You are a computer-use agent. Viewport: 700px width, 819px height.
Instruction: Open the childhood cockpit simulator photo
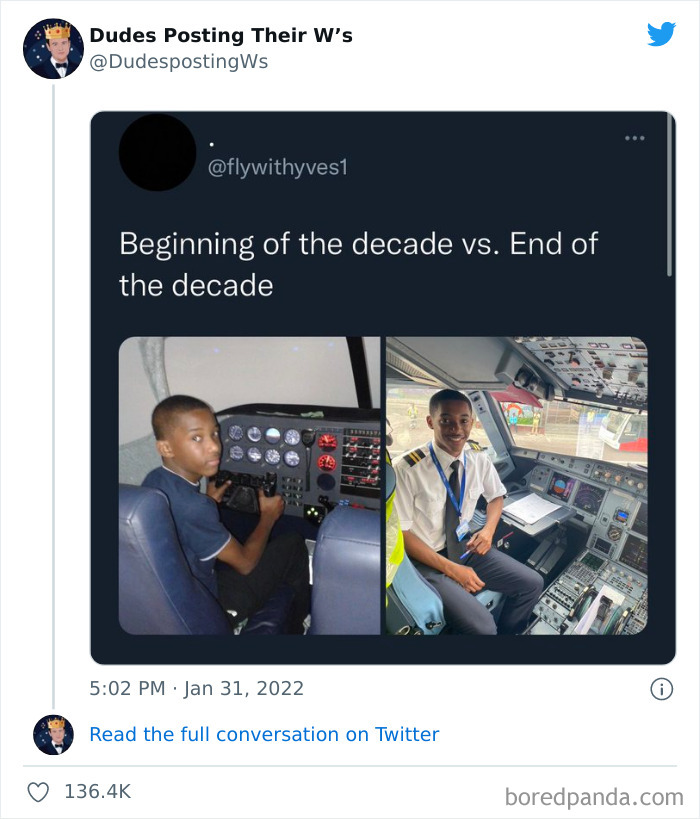(249, 485)
